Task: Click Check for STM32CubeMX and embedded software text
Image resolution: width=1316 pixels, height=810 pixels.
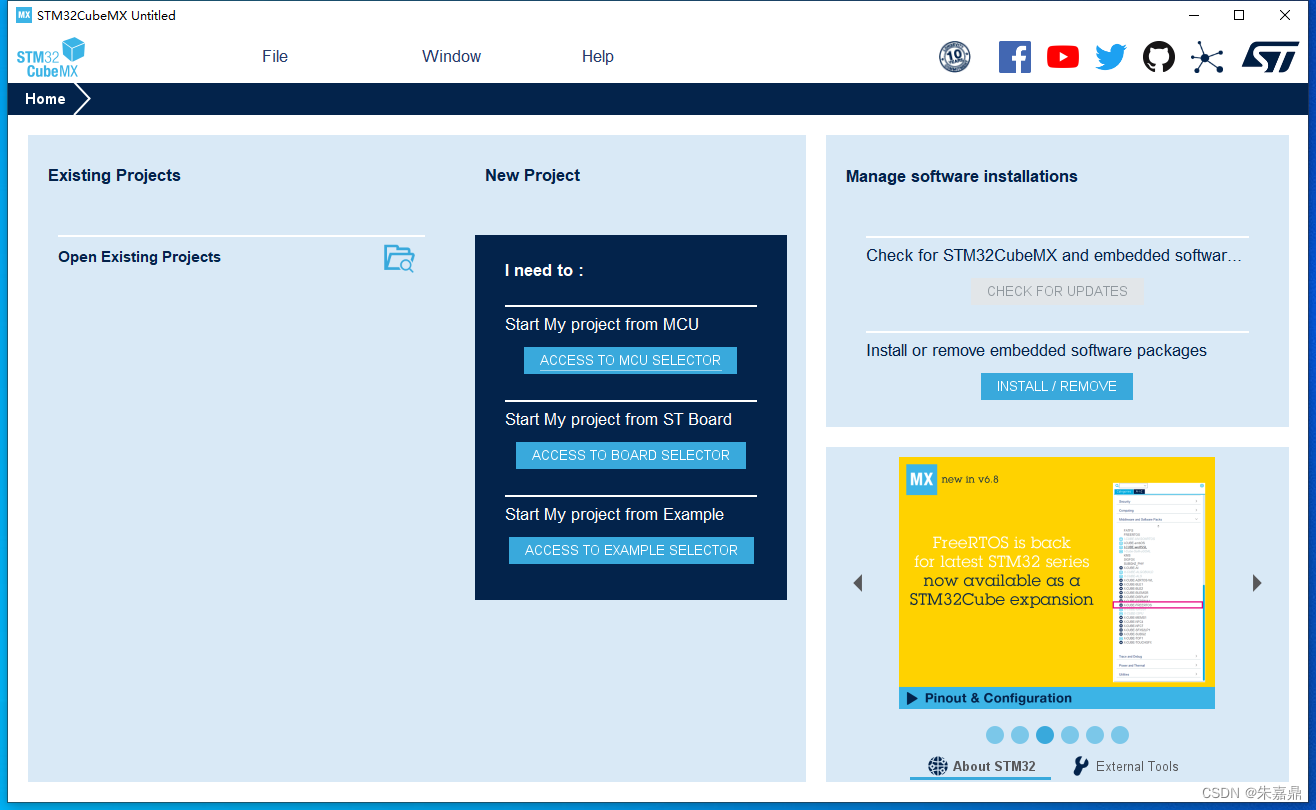Action: [1054, 255]
